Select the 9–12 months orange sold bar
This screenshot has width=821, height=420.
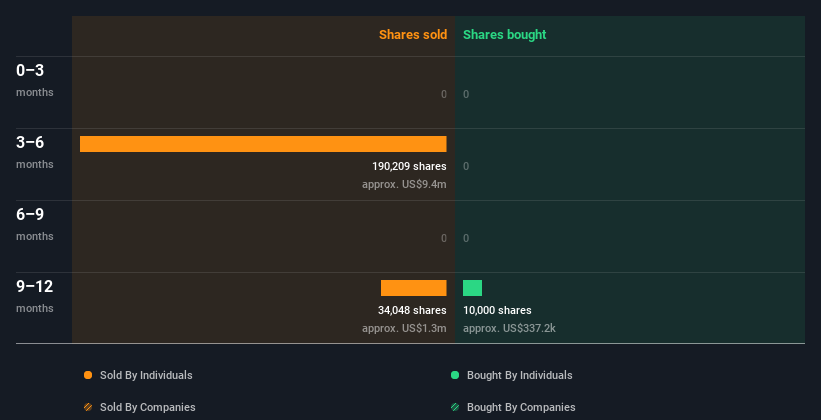coord(413,288)
